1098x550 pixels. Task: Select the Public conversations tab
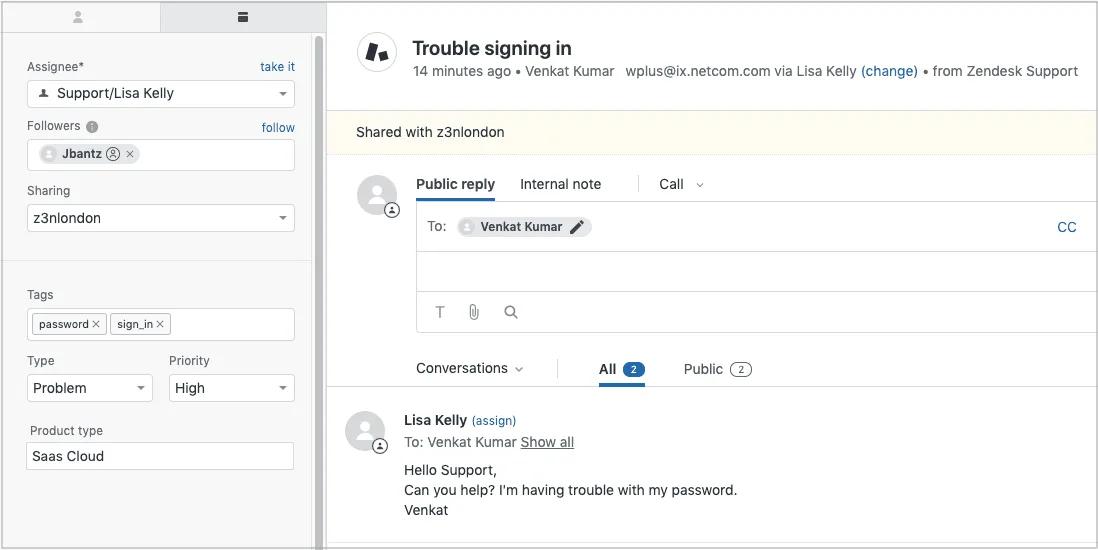[718, 369]
